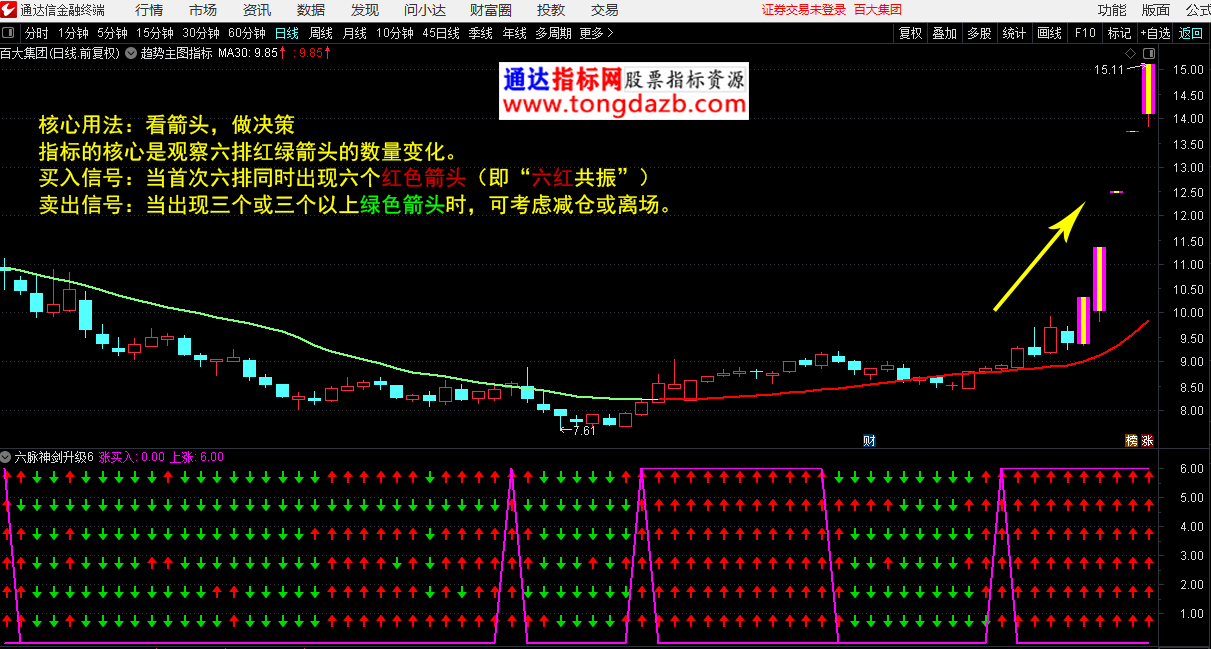Open the 资讯 menu

tap(257, 10)
